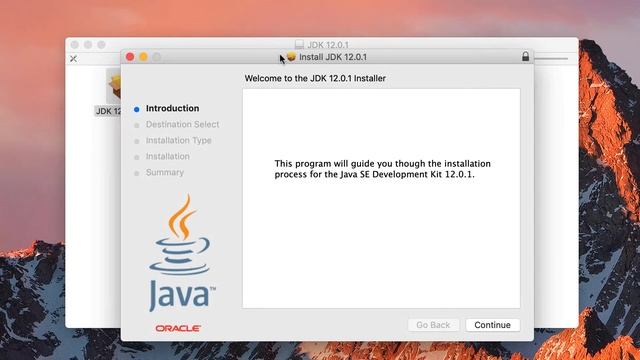
Task: Click the lock icon in installer title bar
Action: tap(525, 56)
